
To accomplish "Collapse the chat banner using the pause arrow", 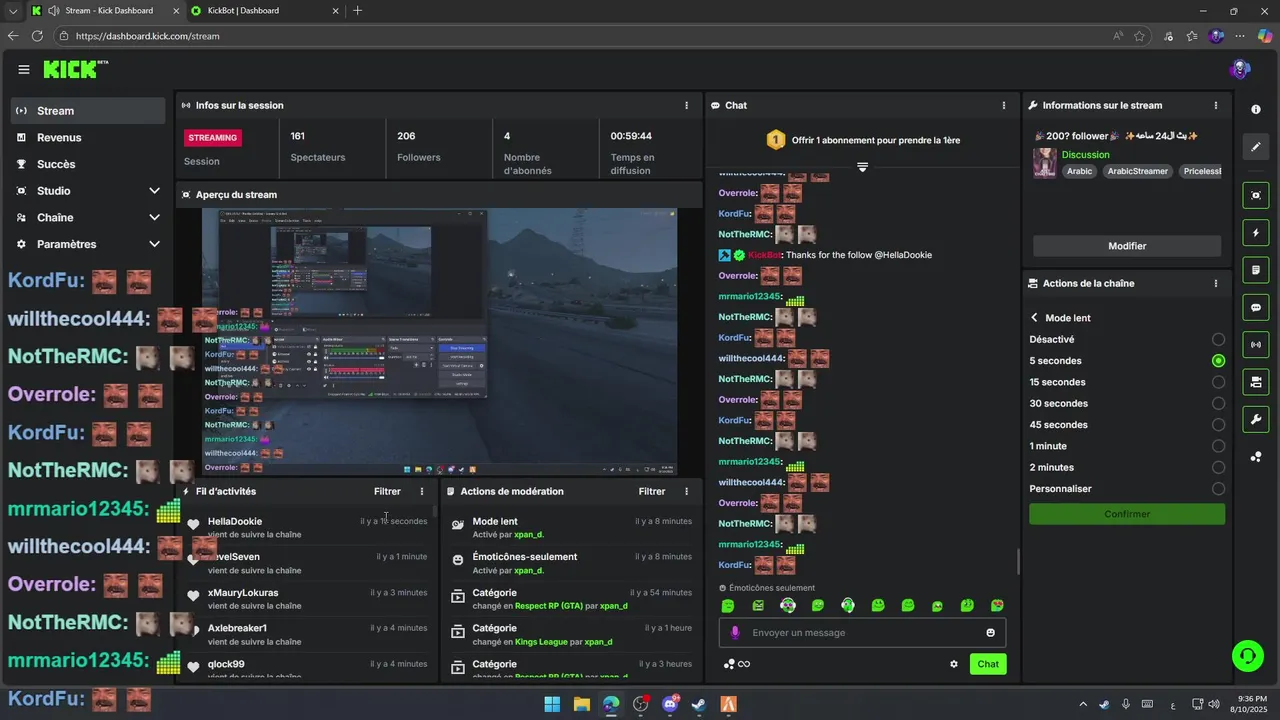I will point(862,167).
